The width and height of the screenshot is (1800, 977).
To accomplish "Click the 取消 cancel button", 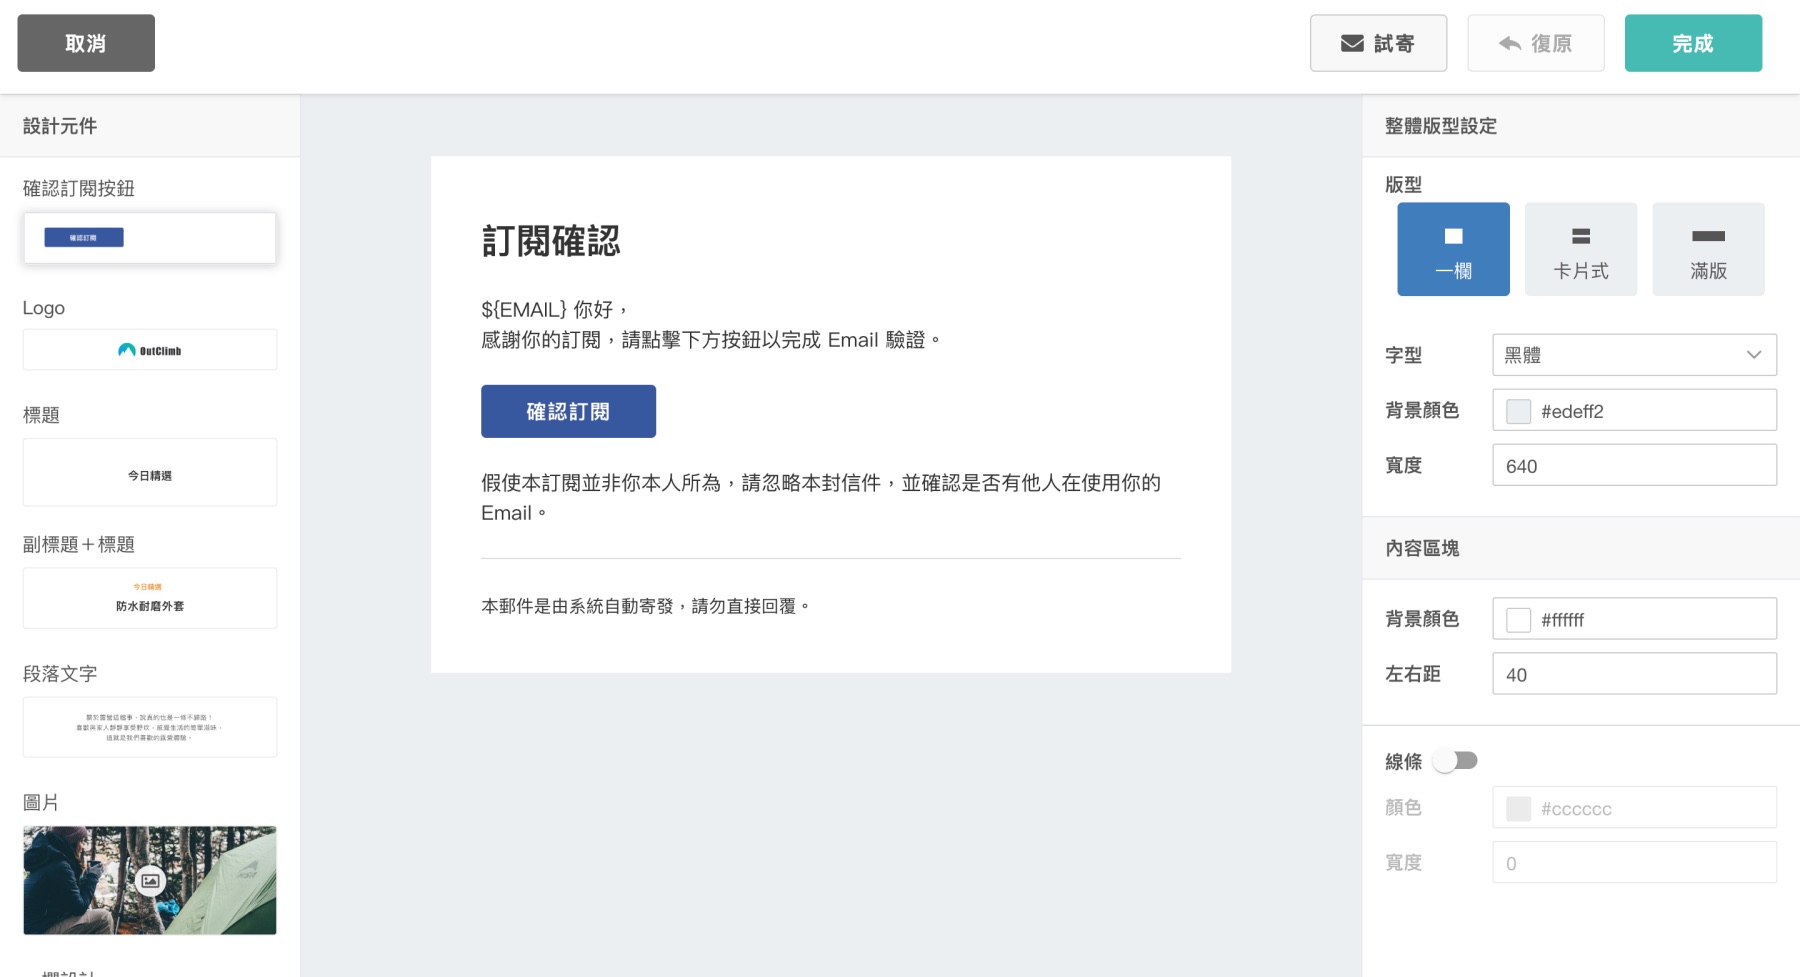I will [x=86, y=43].
